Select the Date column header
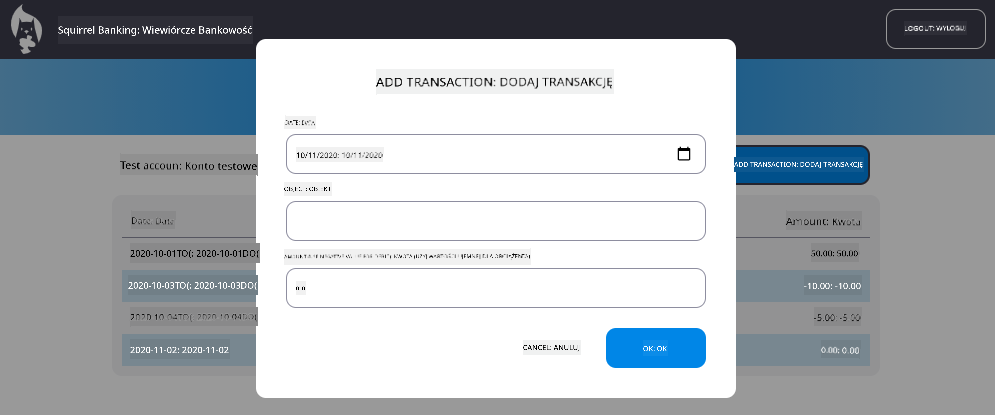 tap(152, 221)
